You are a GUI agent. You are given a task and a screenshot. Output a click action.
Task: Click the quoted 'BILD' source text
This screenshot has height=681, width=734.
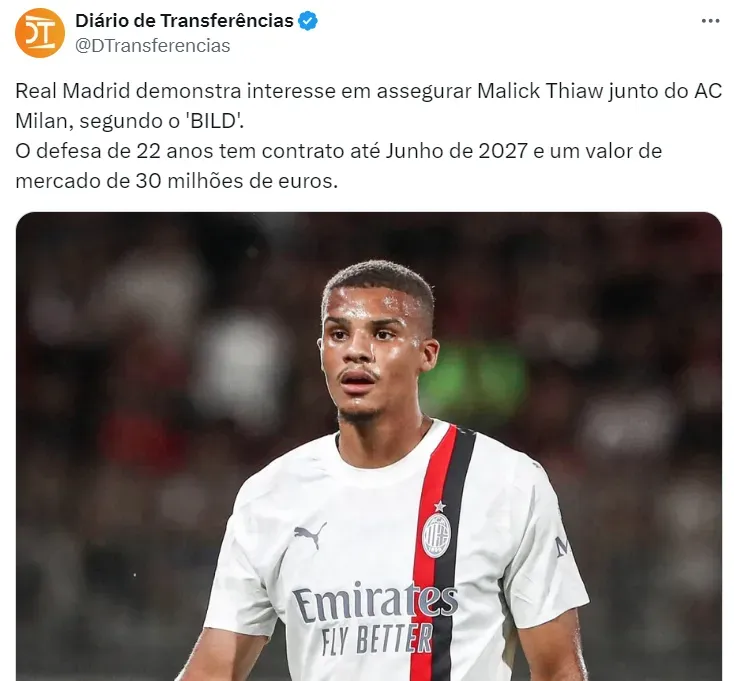215,121
